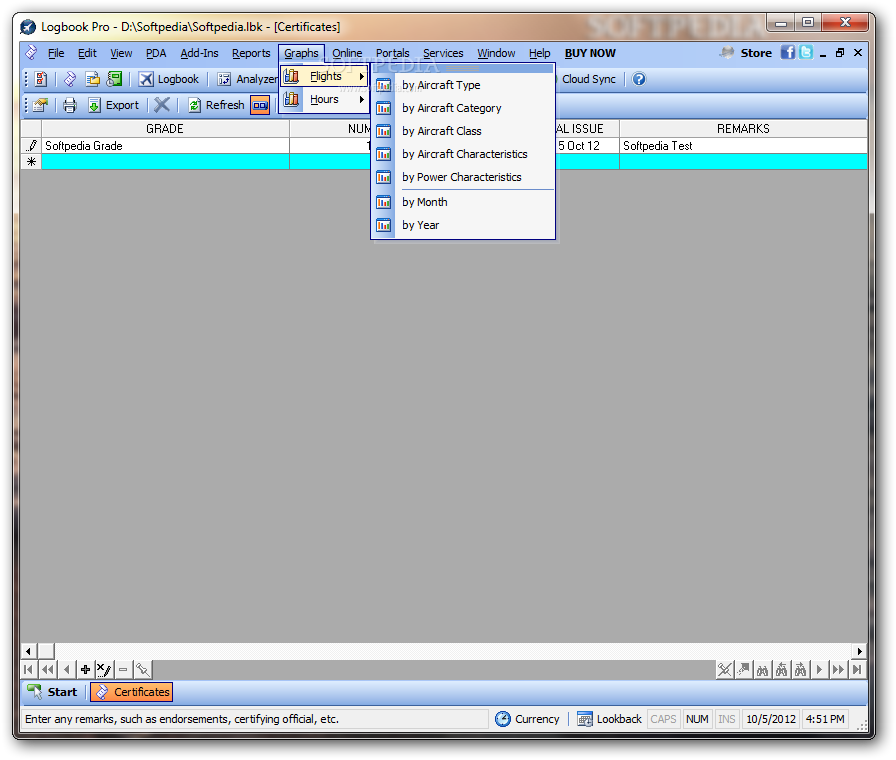Image resolution: width=896 pixels, height=760 pixels.
Task: Switch to the Certificates tab
Action: 132,692
